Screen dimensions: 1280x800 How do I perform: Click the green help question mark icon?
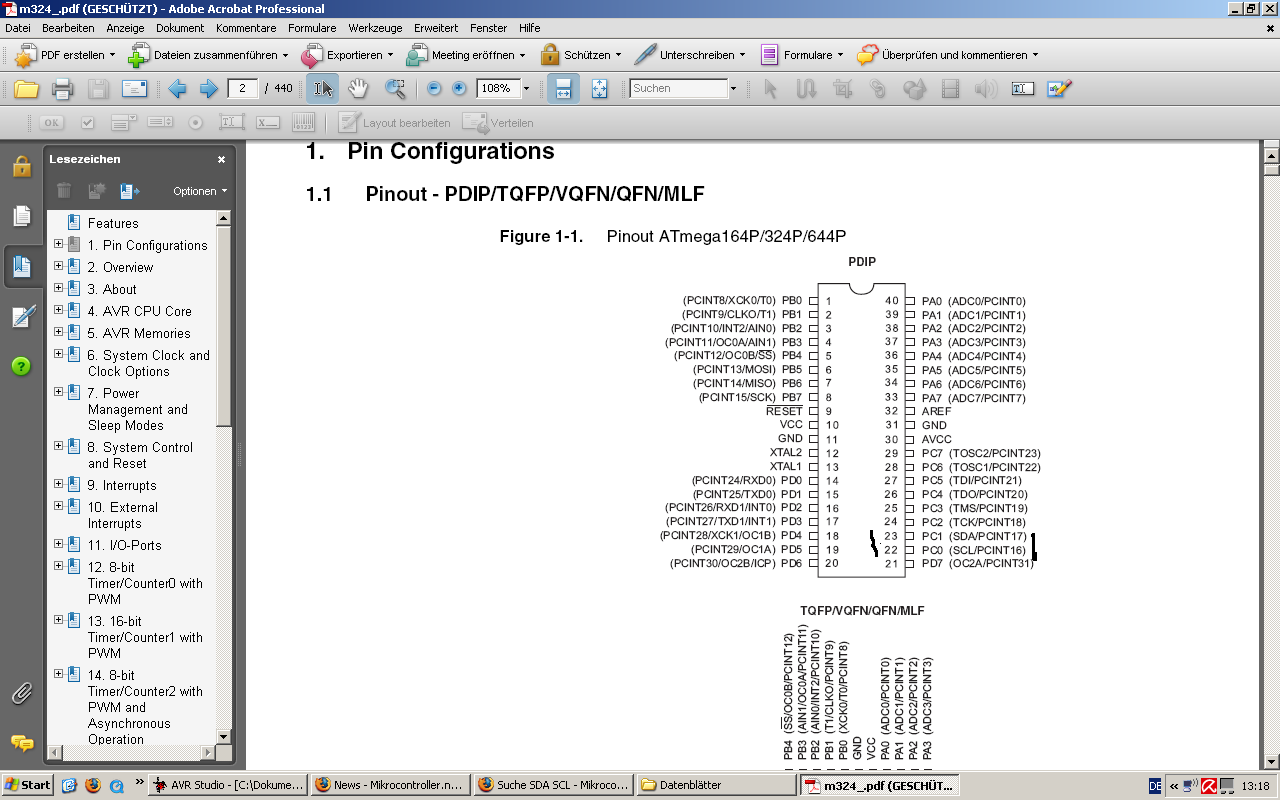coord(21,366)
